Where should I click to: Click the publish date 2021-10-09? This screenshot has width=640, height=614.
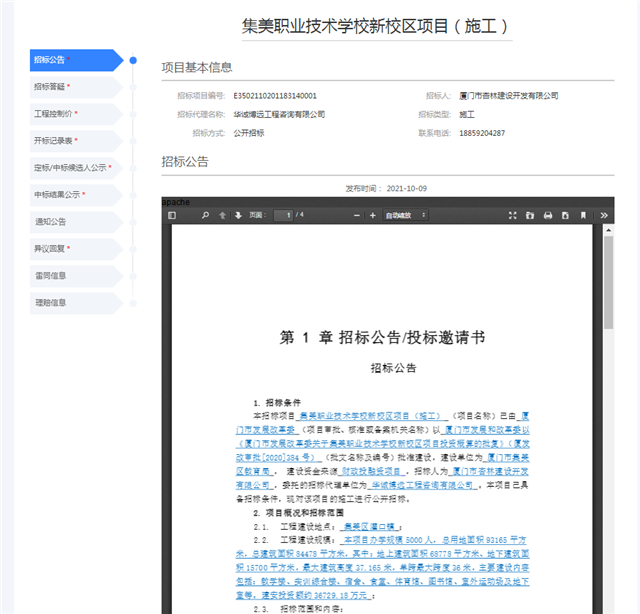pos(407,189)
